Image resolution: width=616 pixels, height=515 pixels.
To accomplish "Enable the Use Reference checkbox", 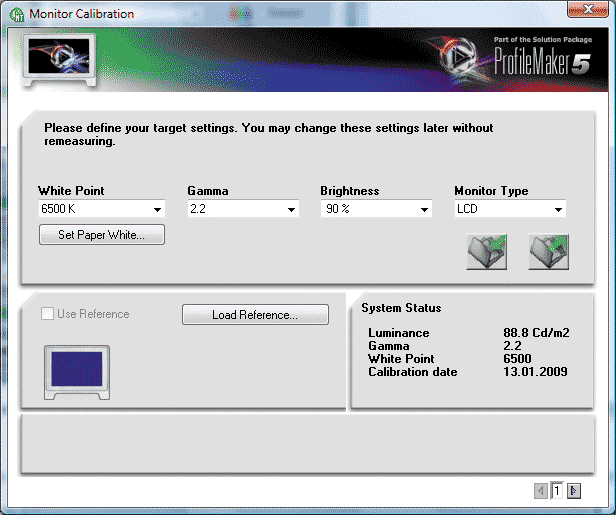I will pos(47,314).
